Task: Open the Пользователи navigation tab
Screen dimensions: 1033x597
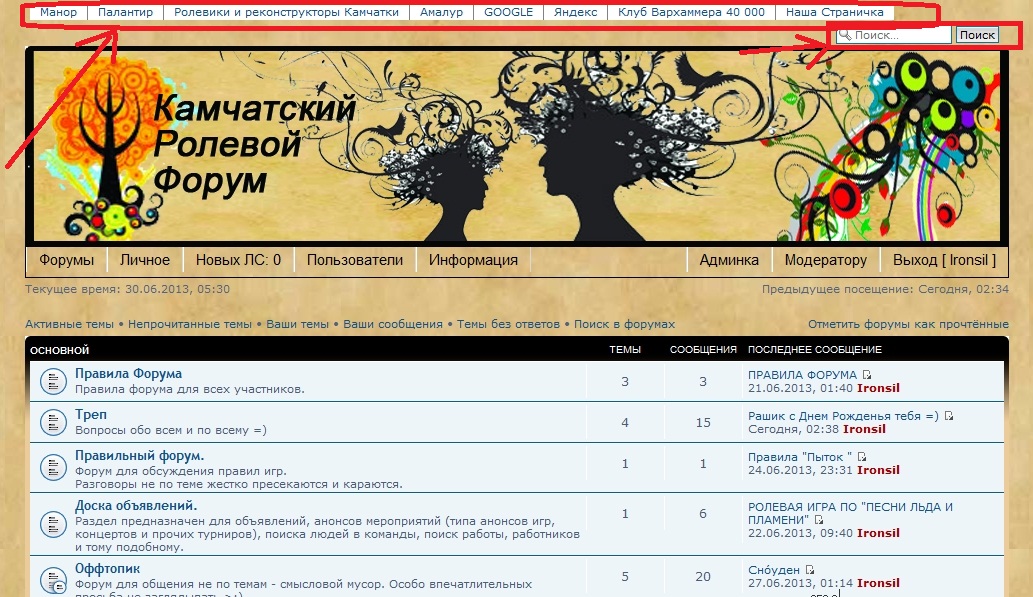Action: [354, 260]
